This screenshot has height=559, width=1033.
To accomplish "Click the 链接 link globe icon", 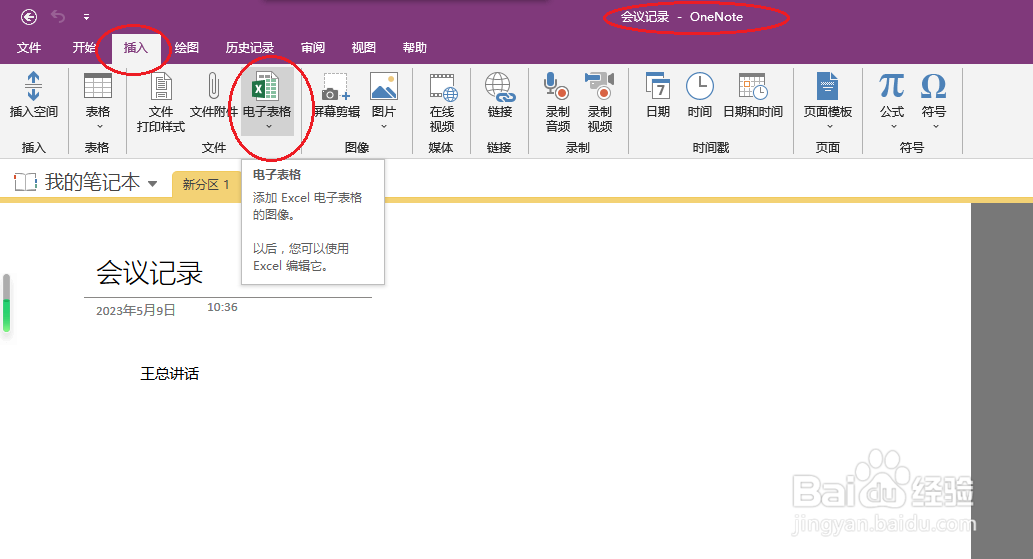I will 500,87.
